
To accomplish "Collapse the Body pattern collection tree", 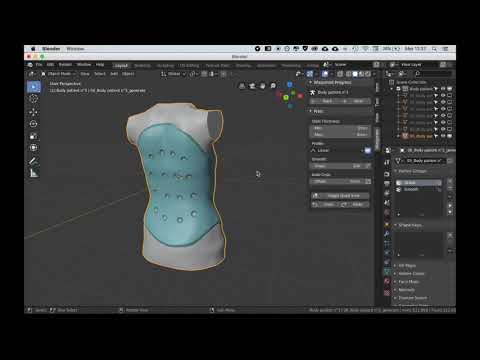I will tap(392, 89).
